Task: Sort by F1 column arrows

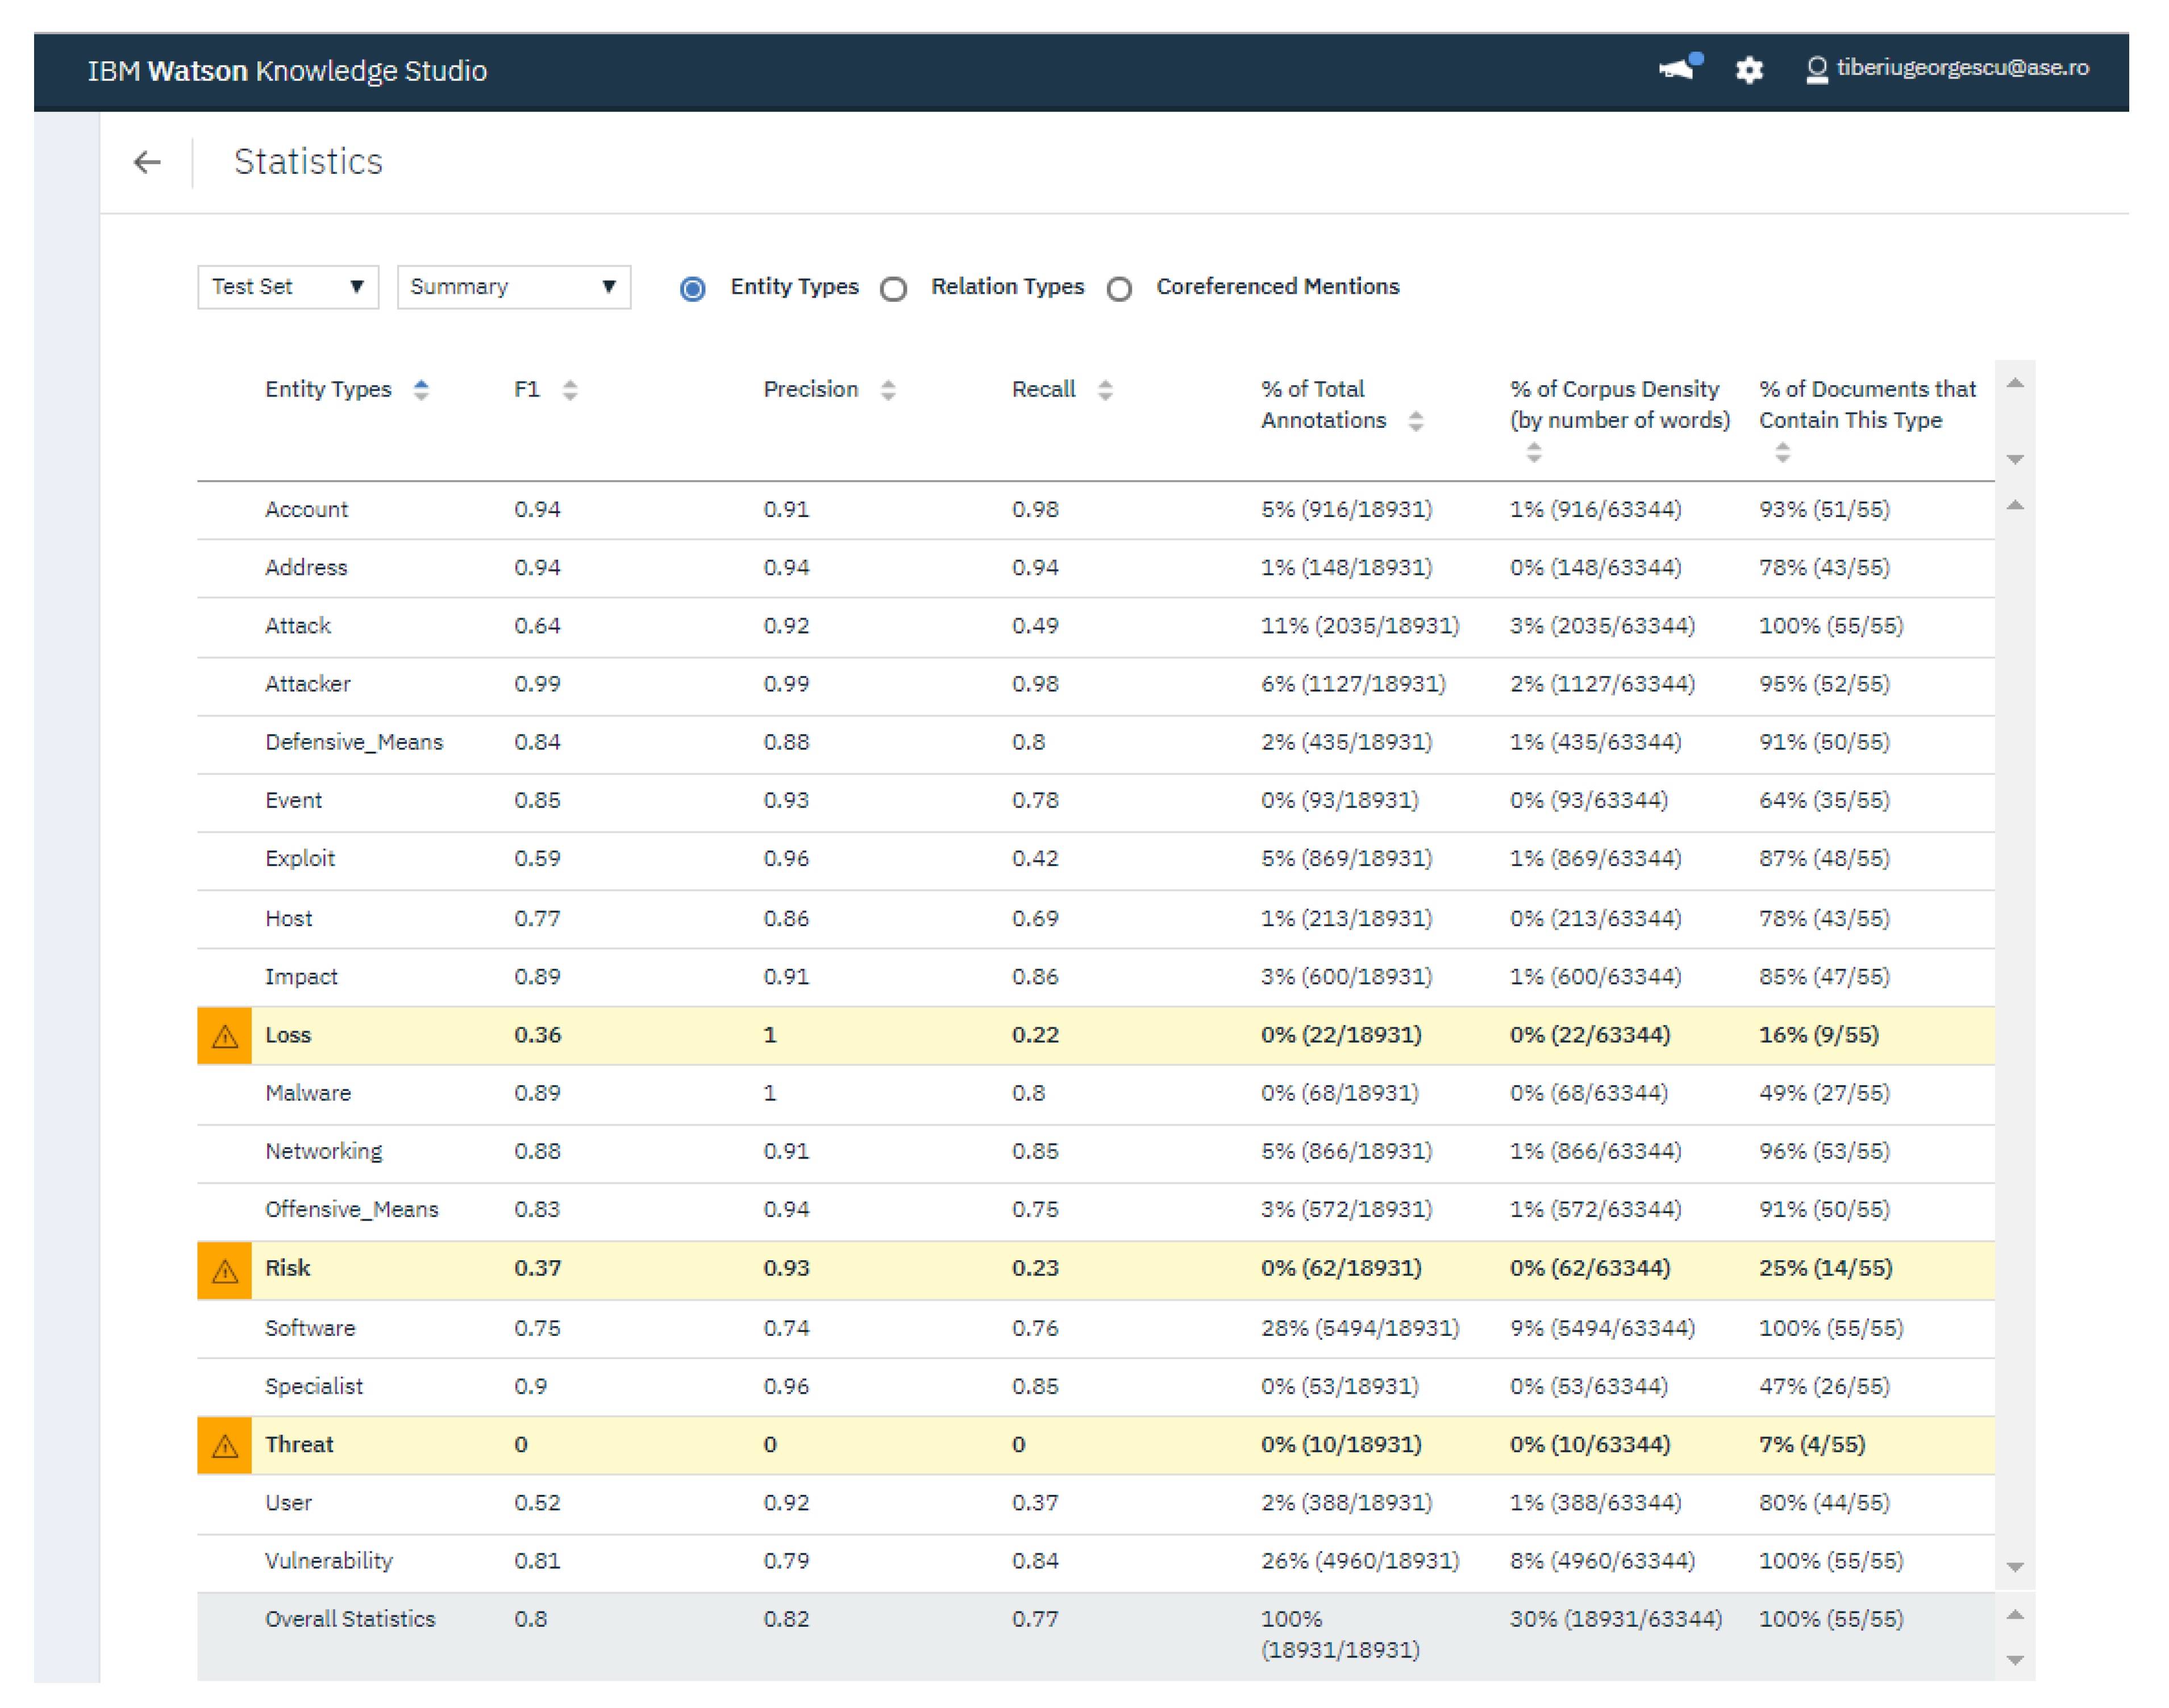Action: click(570, 390)
